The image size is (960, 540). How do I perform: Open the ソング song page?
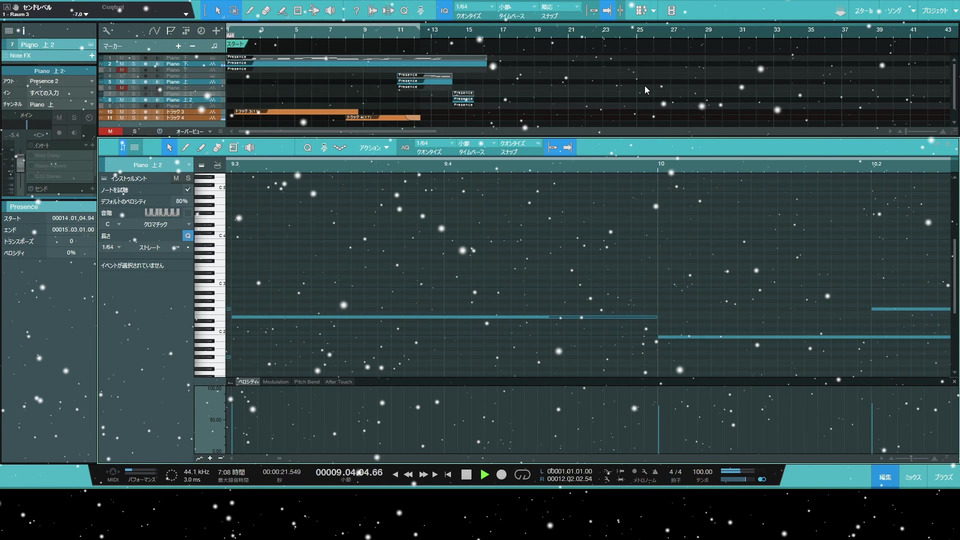point(894,11)
